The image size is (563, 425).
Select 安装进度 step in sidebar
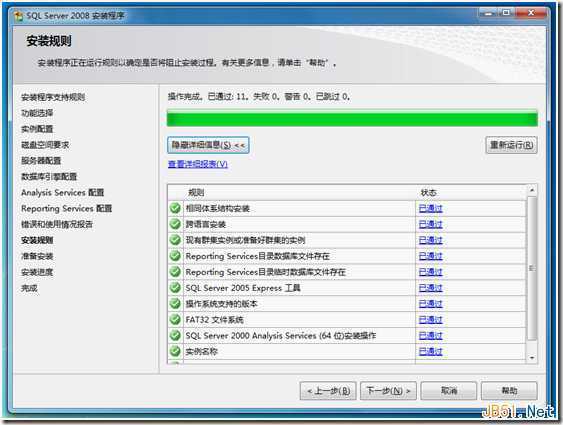tap(37, 272)
